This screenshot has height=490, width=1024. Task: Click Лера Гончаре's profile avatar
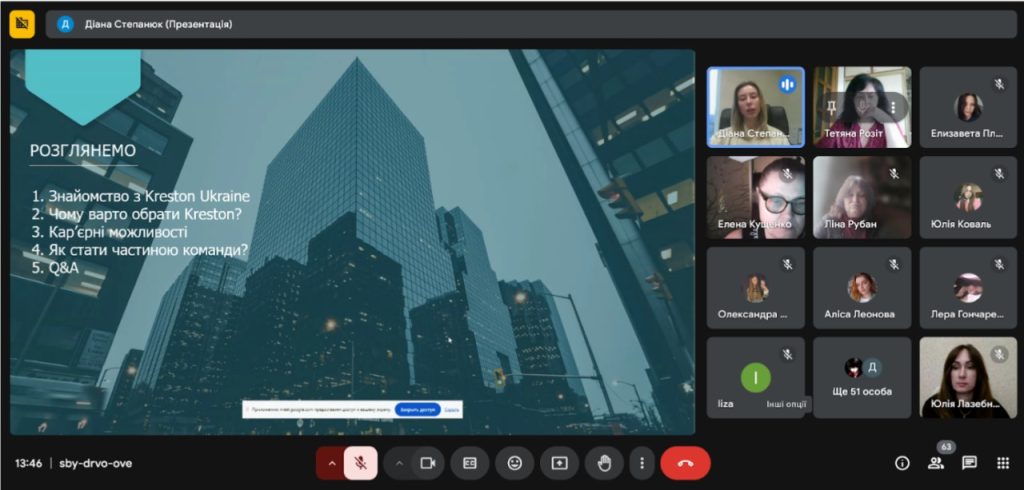968,287
